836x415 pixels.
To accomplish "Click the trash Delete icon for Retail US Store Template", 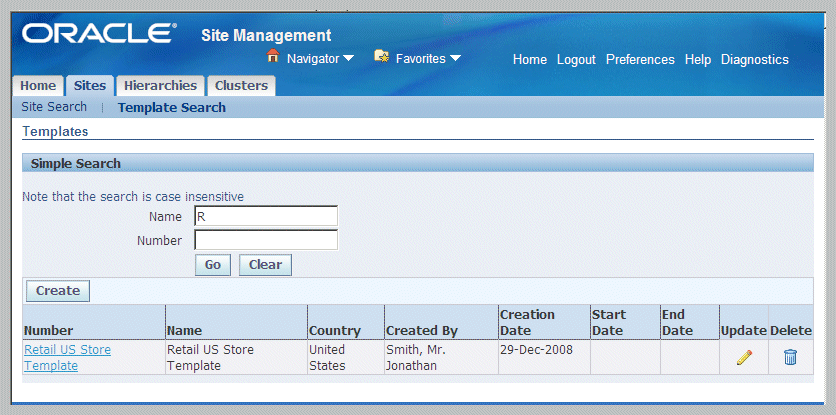I will pyautogui.click(x=790, y=357).
